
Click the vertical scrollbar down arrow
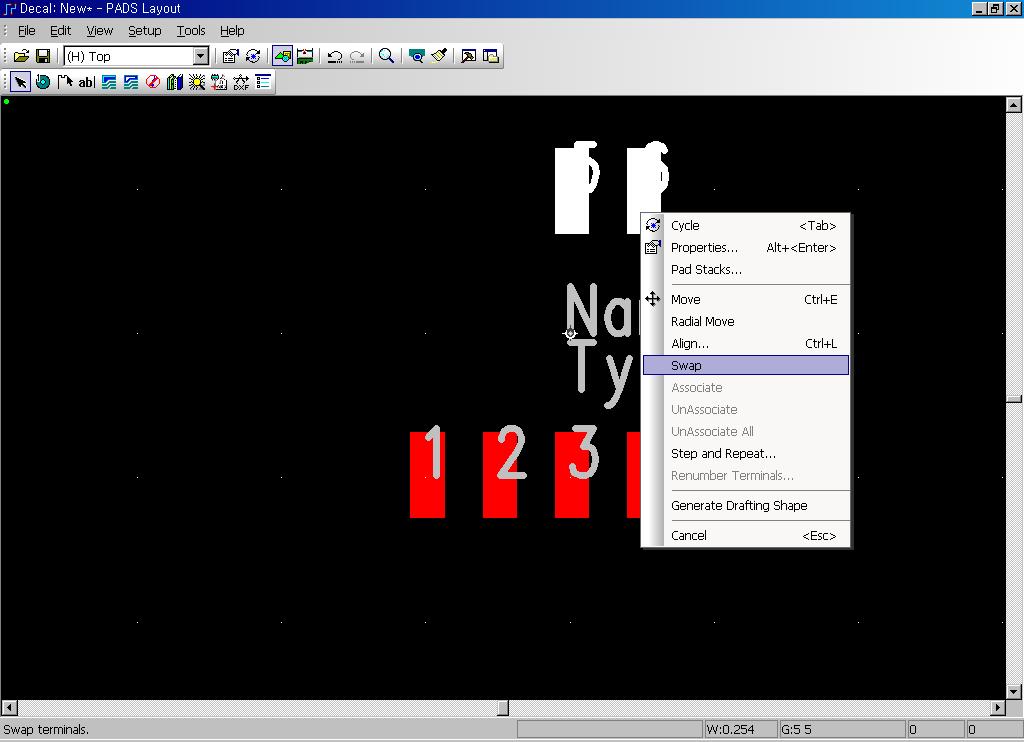pos(1014,692)
